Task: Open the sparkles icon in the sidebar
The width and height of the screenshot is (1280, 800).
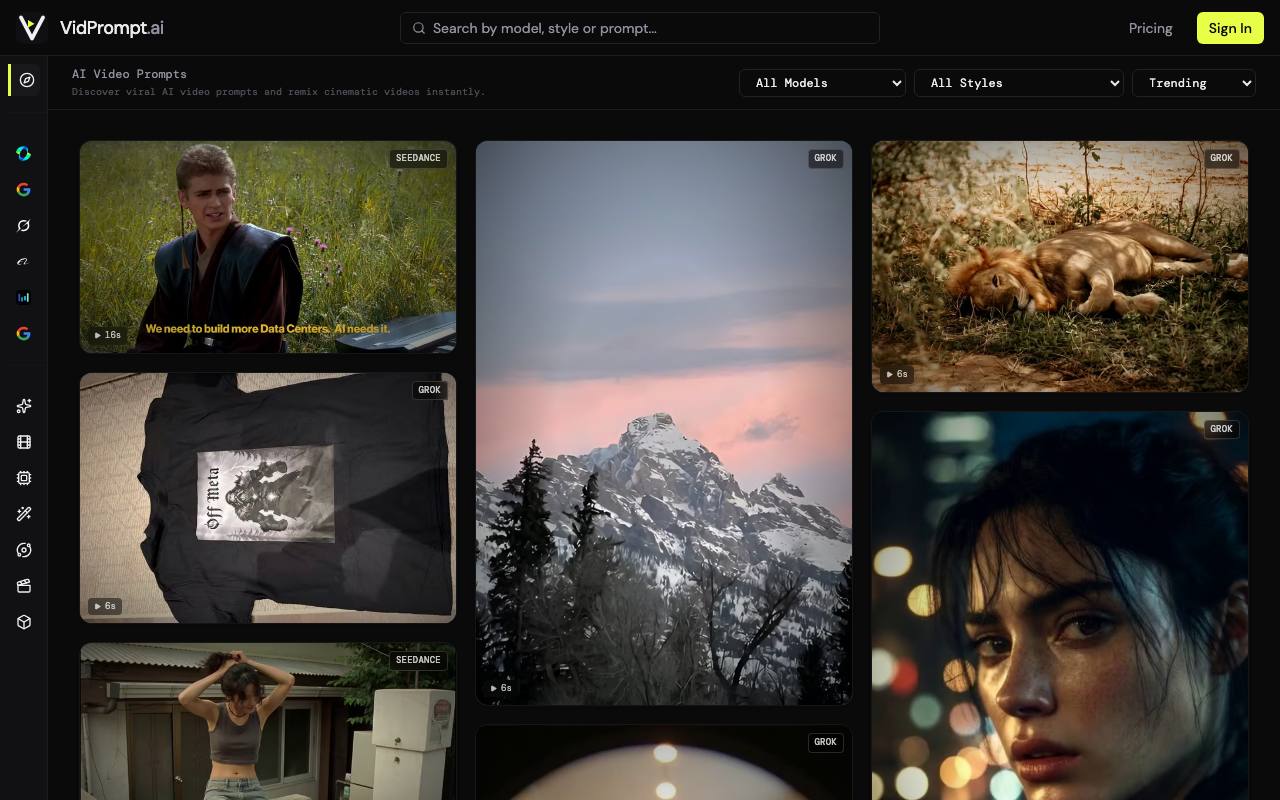Action: pyautogui.click(x=24, y=405)
